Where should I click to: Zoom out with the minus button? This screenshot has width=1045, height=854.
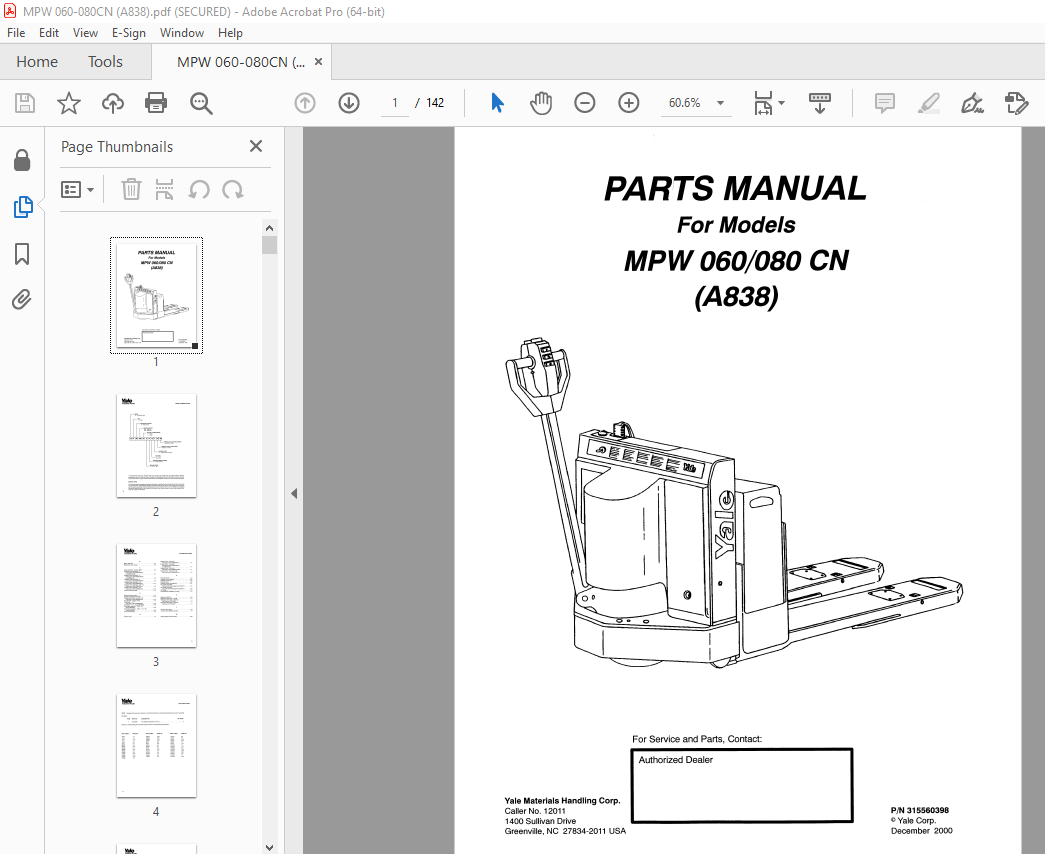(x=584, y=103)
